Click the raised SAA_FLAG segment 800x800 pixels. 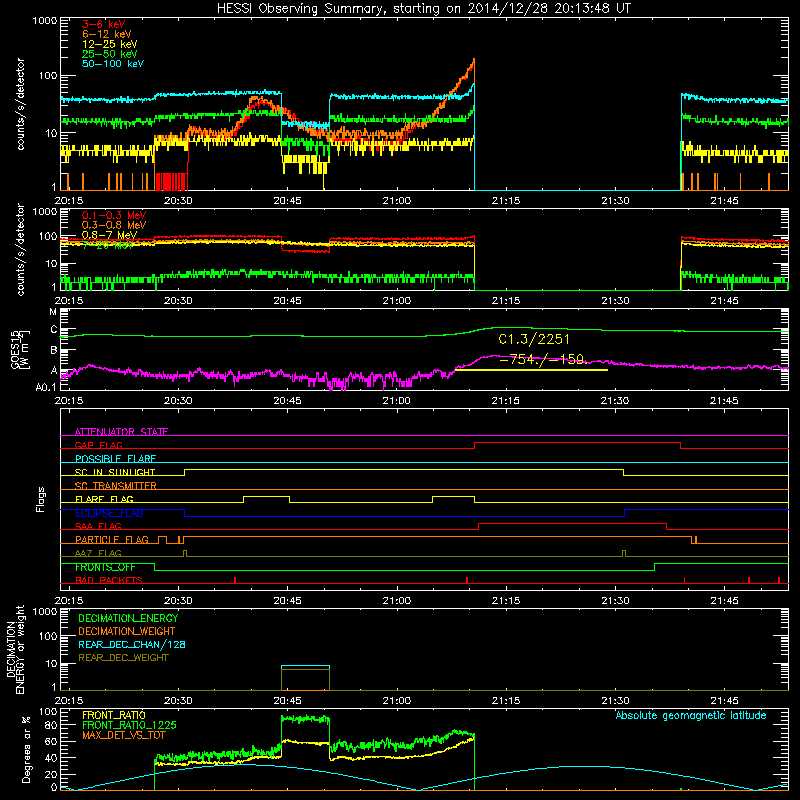coord(572,523)
